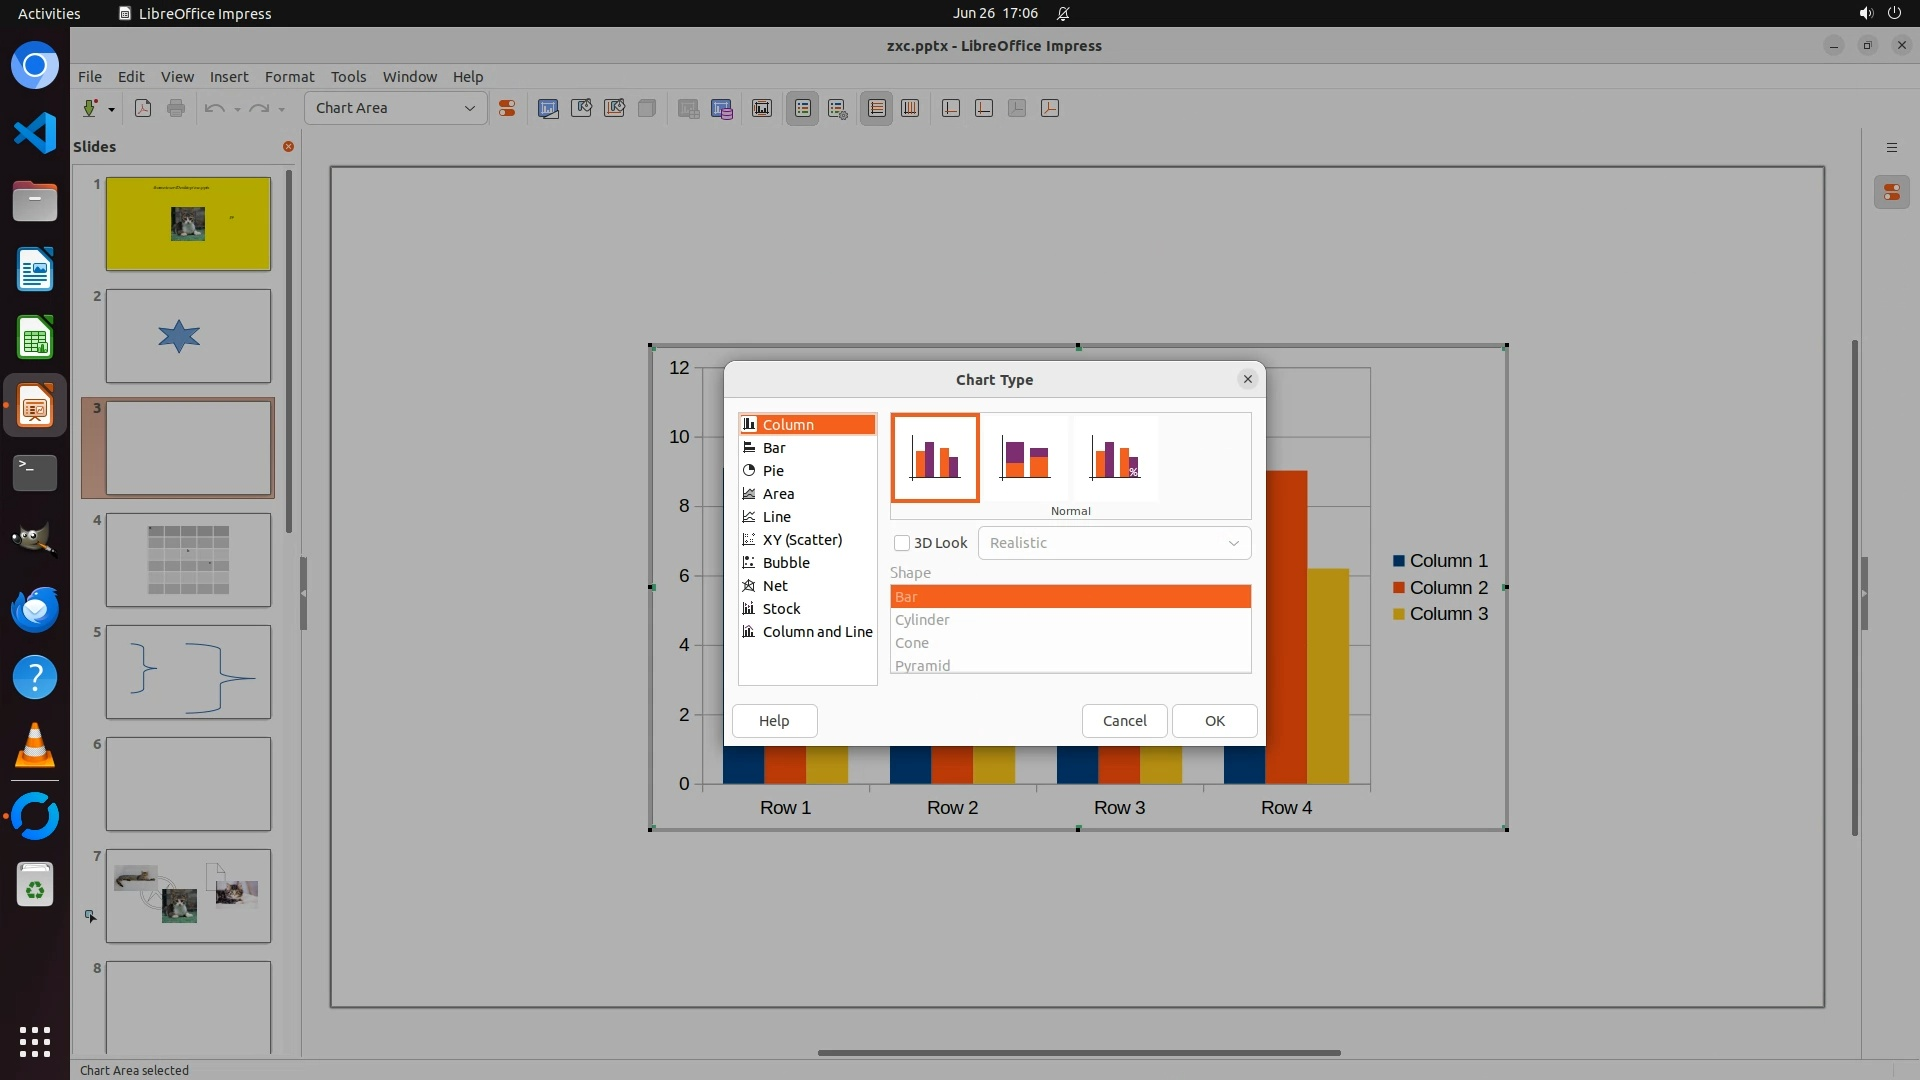
Task: Click the Format Selection toolbar icon
Action: (x=507, y=108)
